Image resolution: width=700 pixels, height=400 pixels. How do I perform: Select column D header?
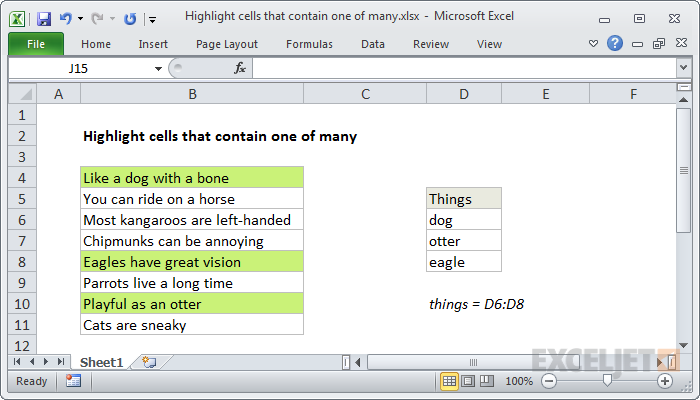tap(464, 94)
